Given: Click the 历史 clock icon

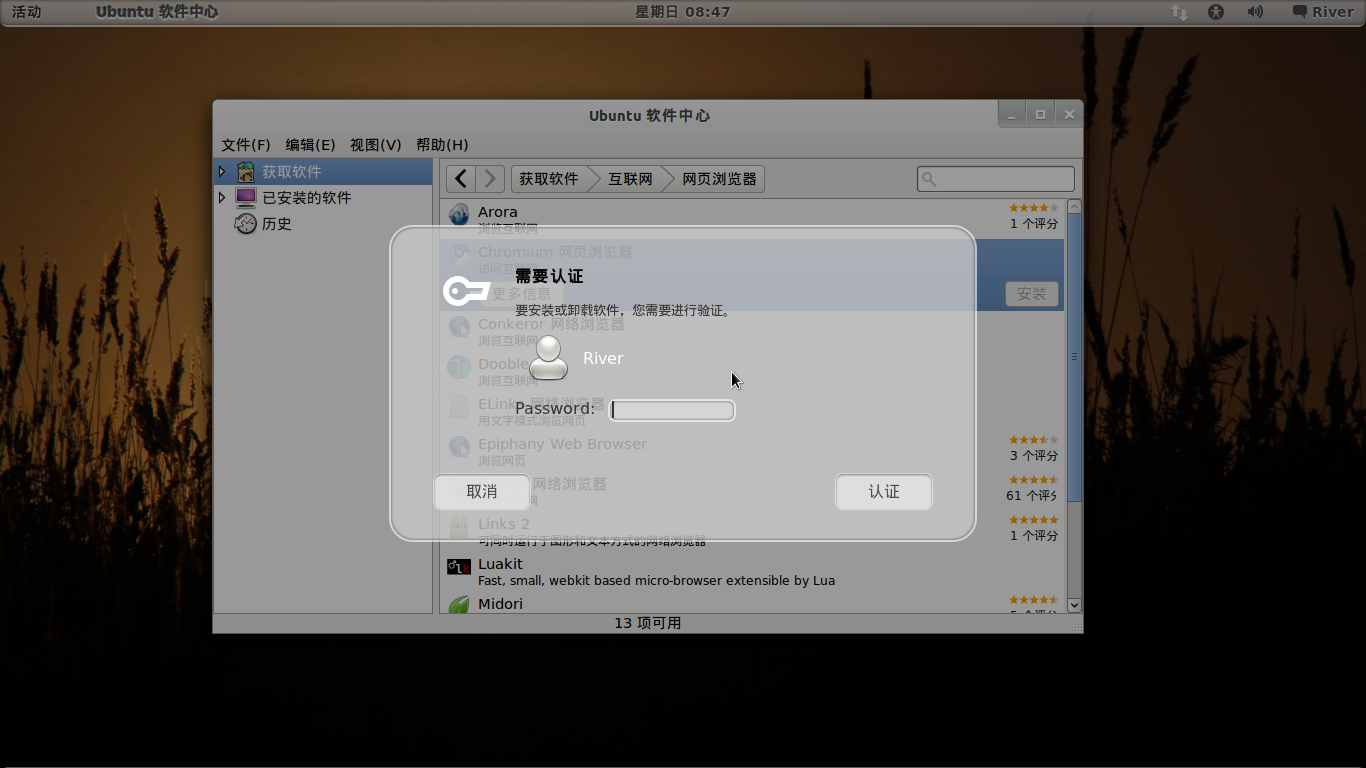Looking at the screenshot, I should pos(245,224).
